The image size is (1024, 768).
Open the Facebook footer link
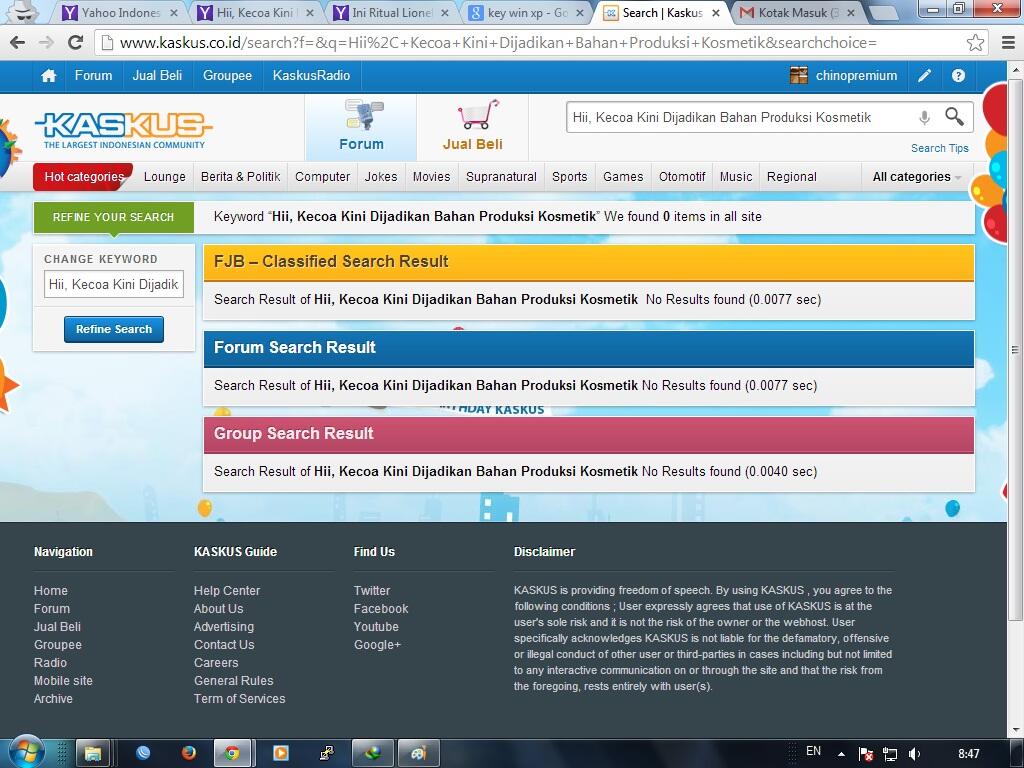point(381,609)
